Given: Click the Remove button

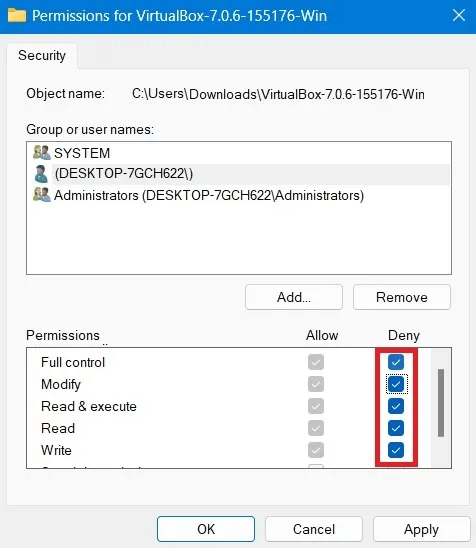Looking at the screenshot, I should [402, 297].
